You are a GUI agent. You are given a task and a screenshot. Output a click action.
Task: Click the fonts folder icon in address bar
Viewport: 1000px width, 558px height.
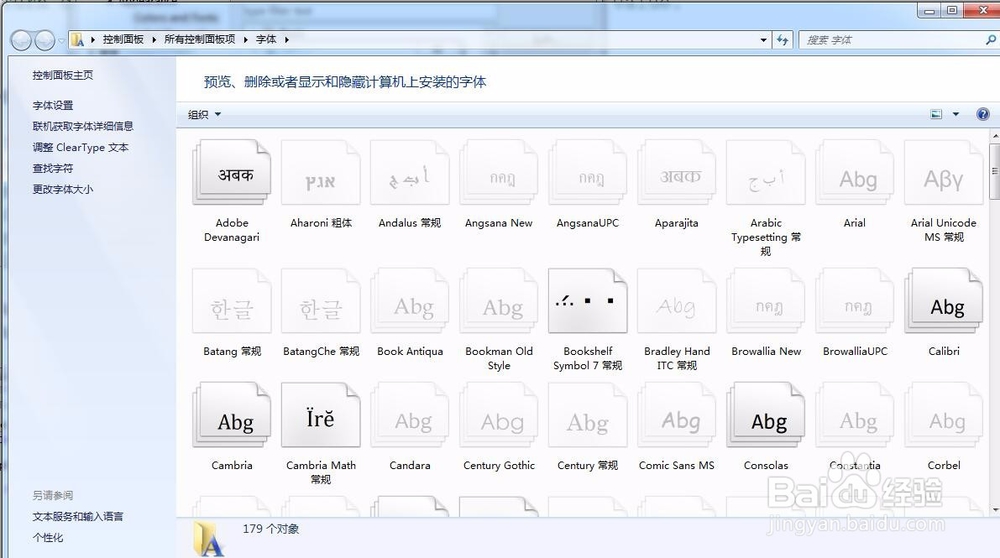[77, 40]
